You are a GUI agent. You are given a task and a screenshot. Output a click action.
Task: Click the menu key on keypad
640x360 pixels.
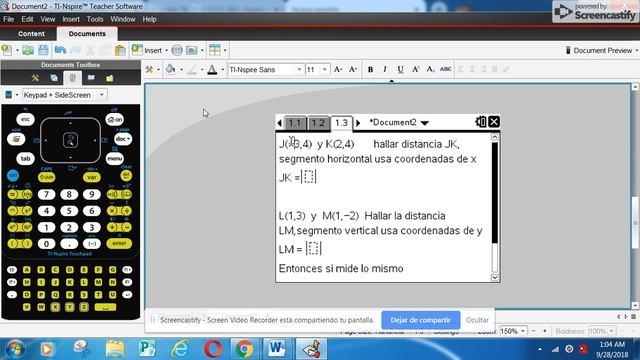coord(115,159)
